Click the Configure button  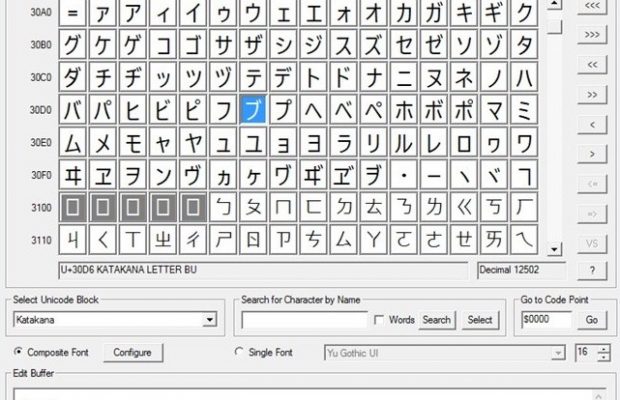point(132,352)
